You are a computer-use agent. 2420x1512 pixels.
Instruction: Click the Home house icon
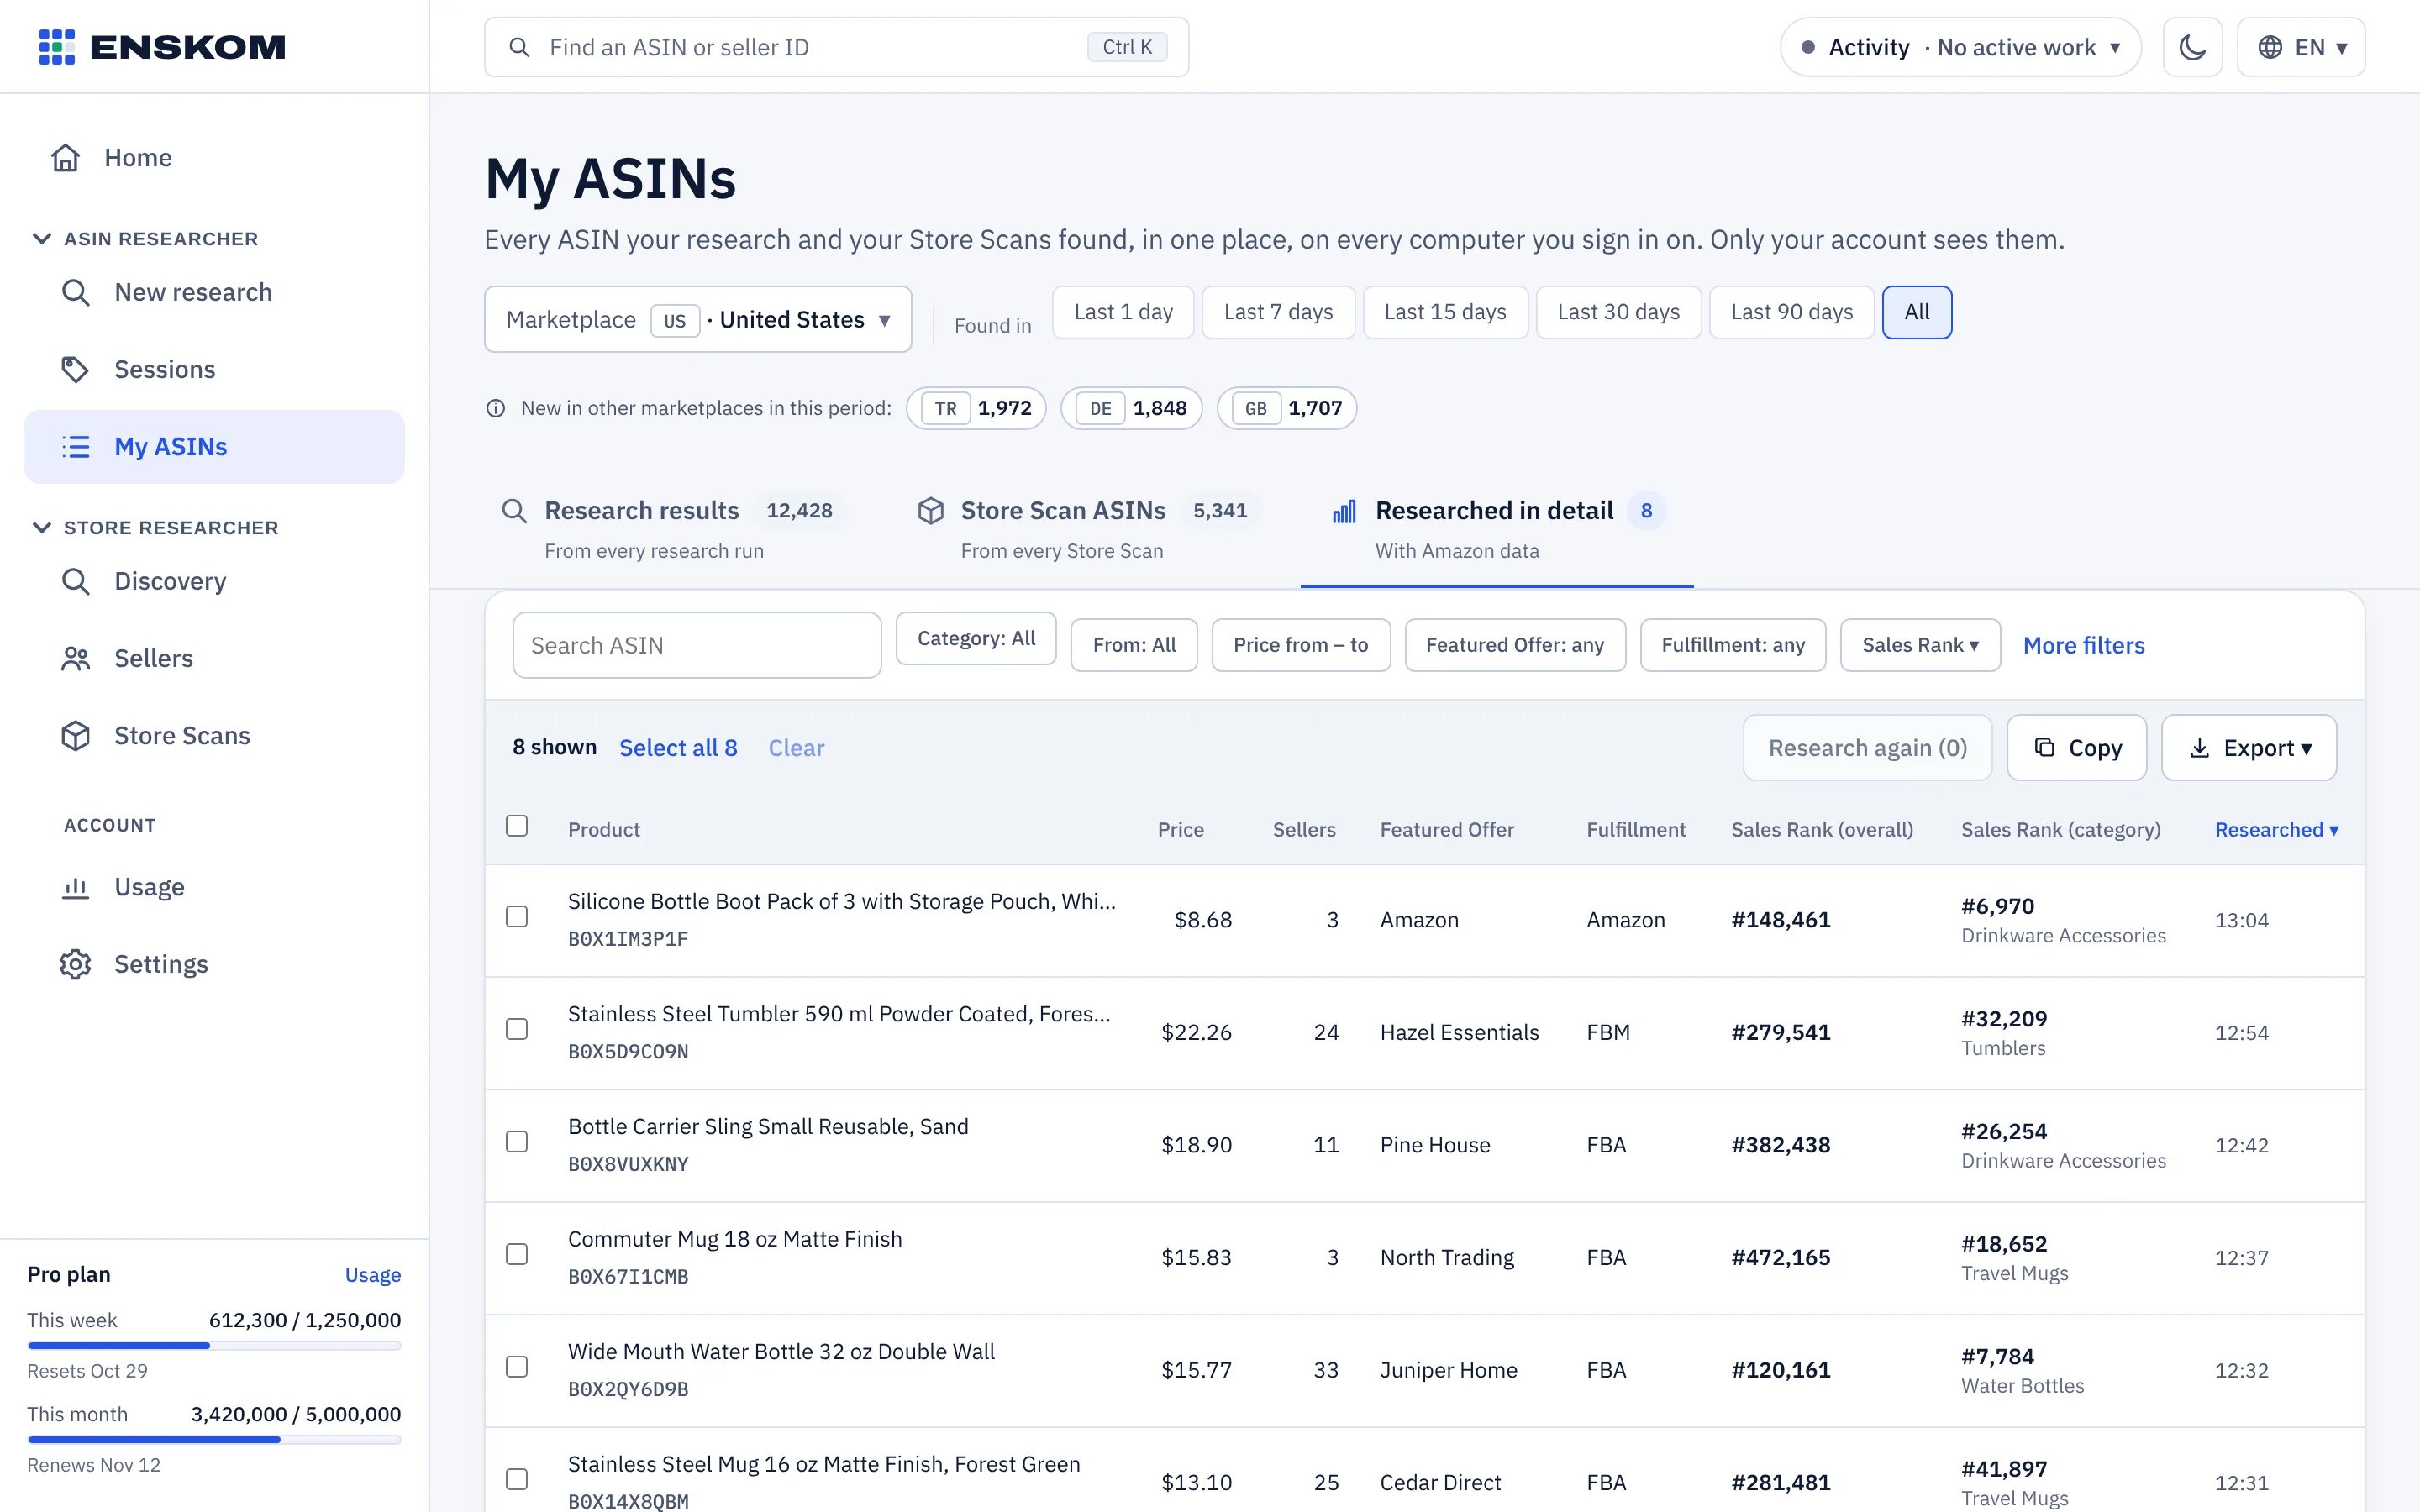(x=66, y=158)
